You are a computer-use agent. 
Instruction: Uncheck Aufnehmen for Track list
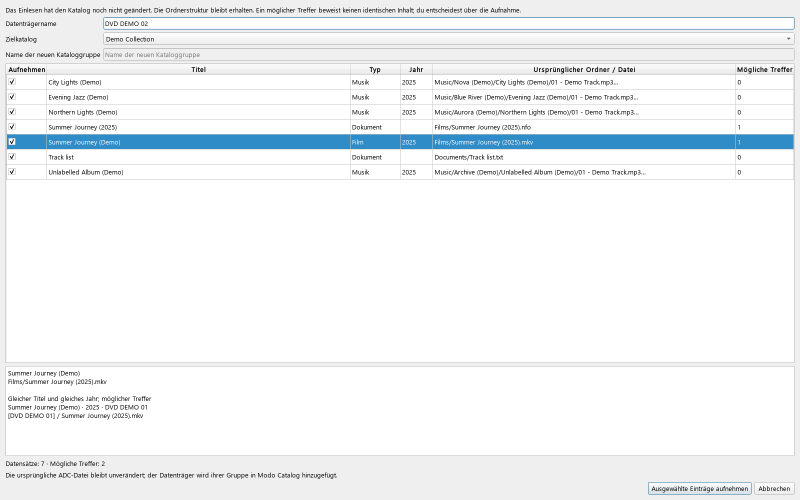tap(12, 157)
